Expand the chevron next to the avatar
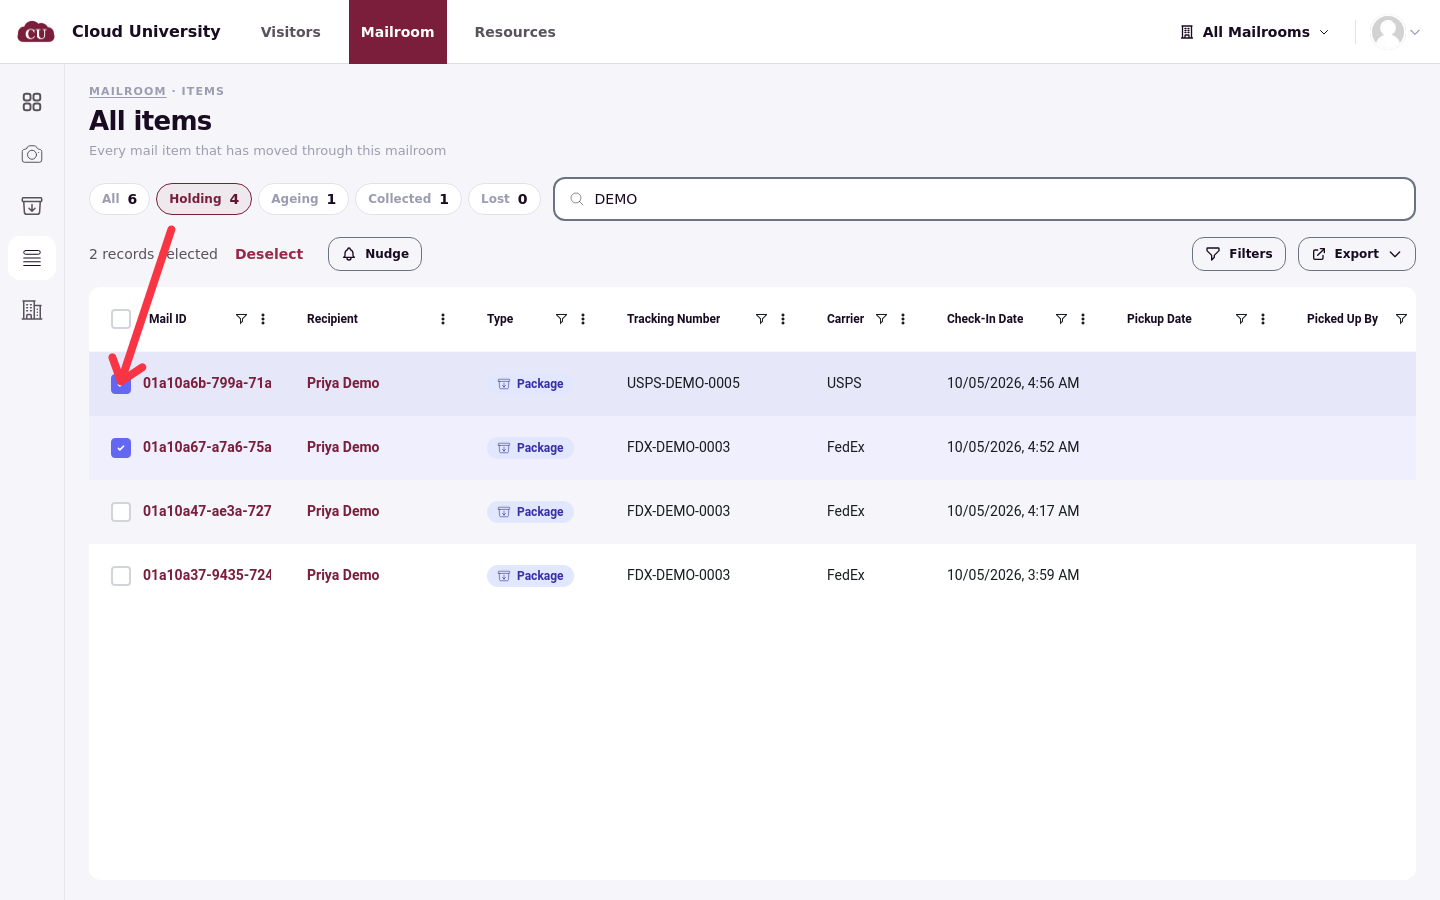This screenshot has width=1440, height=900. tap(1415, 32)
